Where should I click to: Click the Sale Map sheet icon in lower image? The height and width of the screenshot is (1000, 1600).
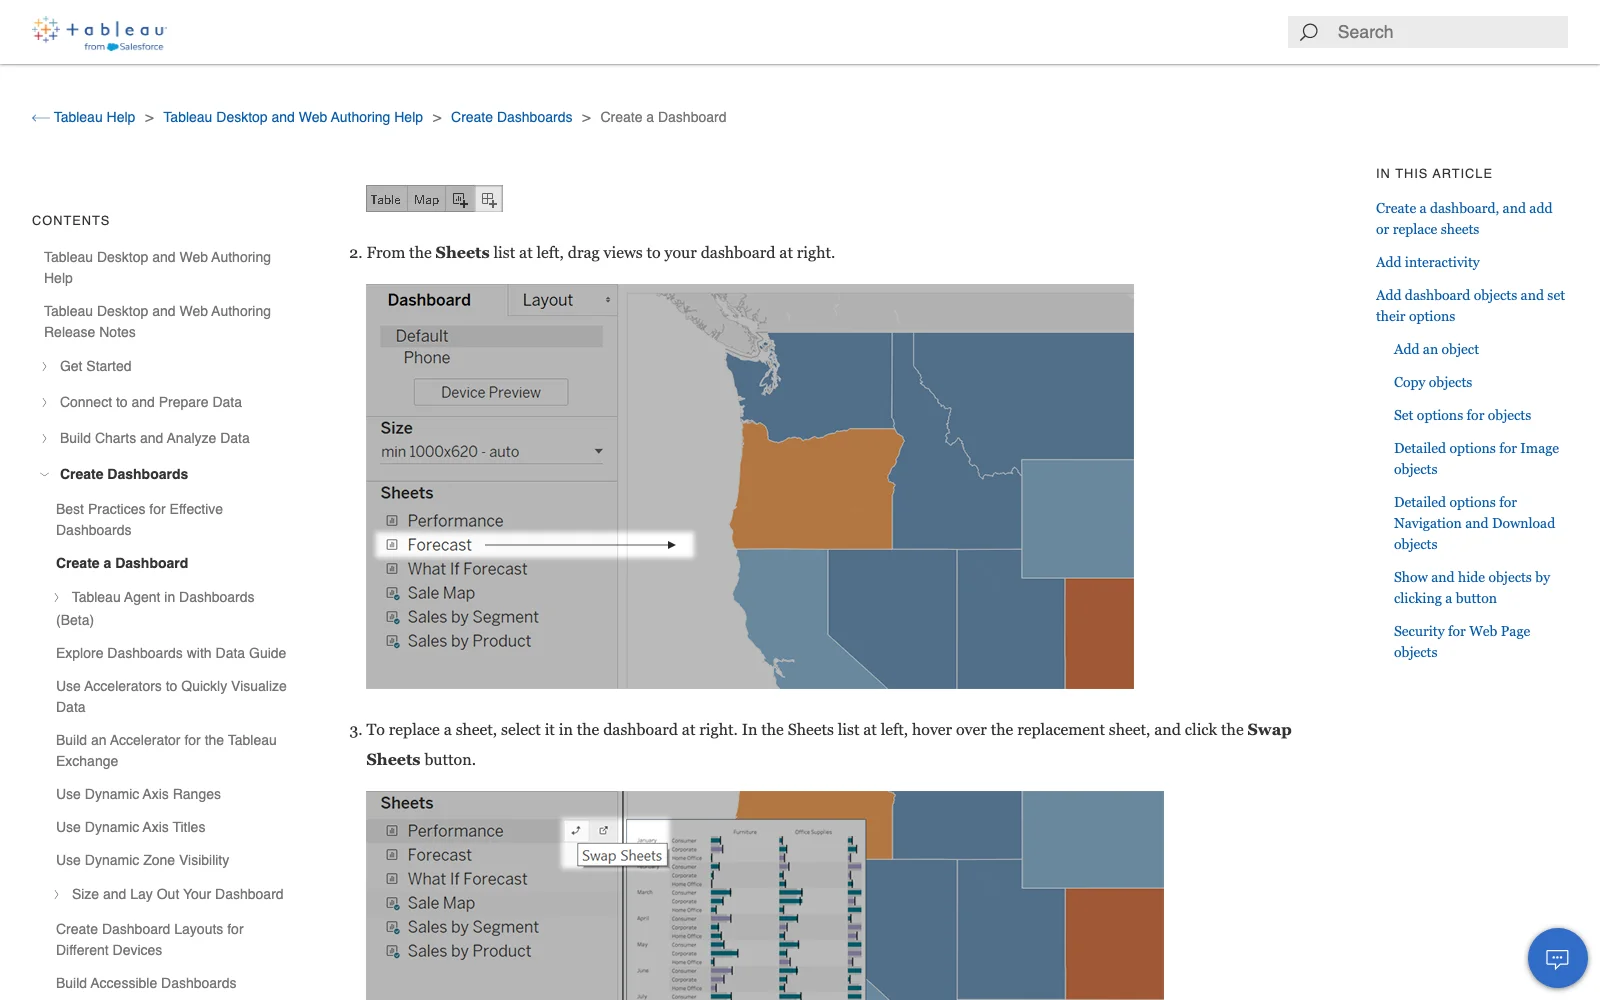393,903
